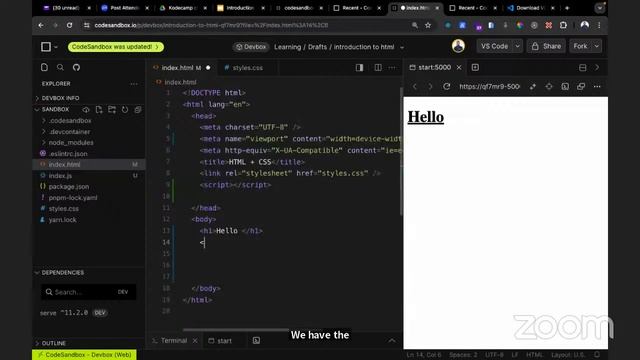The width and height of the screenshot is (640, 360).
Task: Open Explorer more options ellipsis
Action: coord(134,84)
